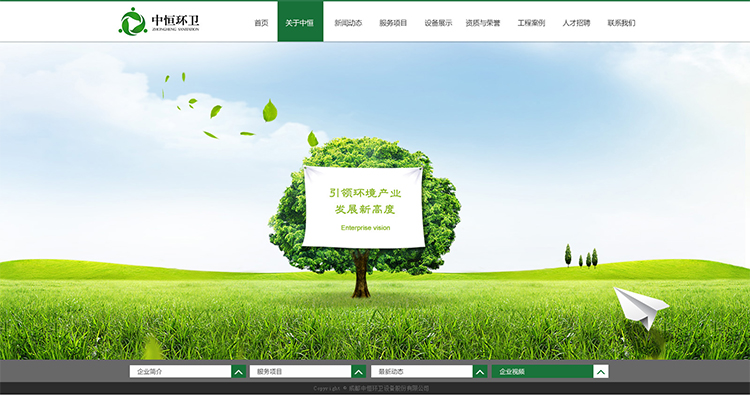
Task: Open the 服务项目 menu item
Action: point(393,23)
